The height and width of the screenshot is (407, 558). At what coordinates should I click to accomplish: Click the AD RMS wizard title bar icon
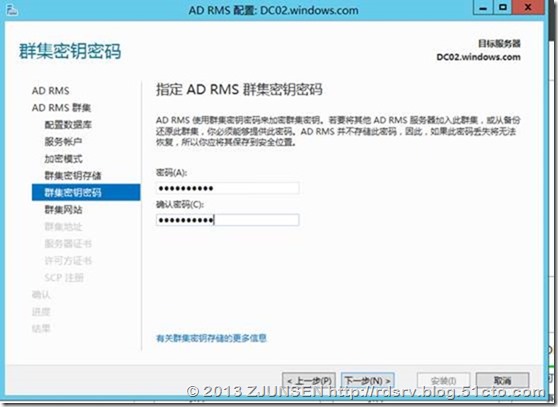tap(12, 10)
